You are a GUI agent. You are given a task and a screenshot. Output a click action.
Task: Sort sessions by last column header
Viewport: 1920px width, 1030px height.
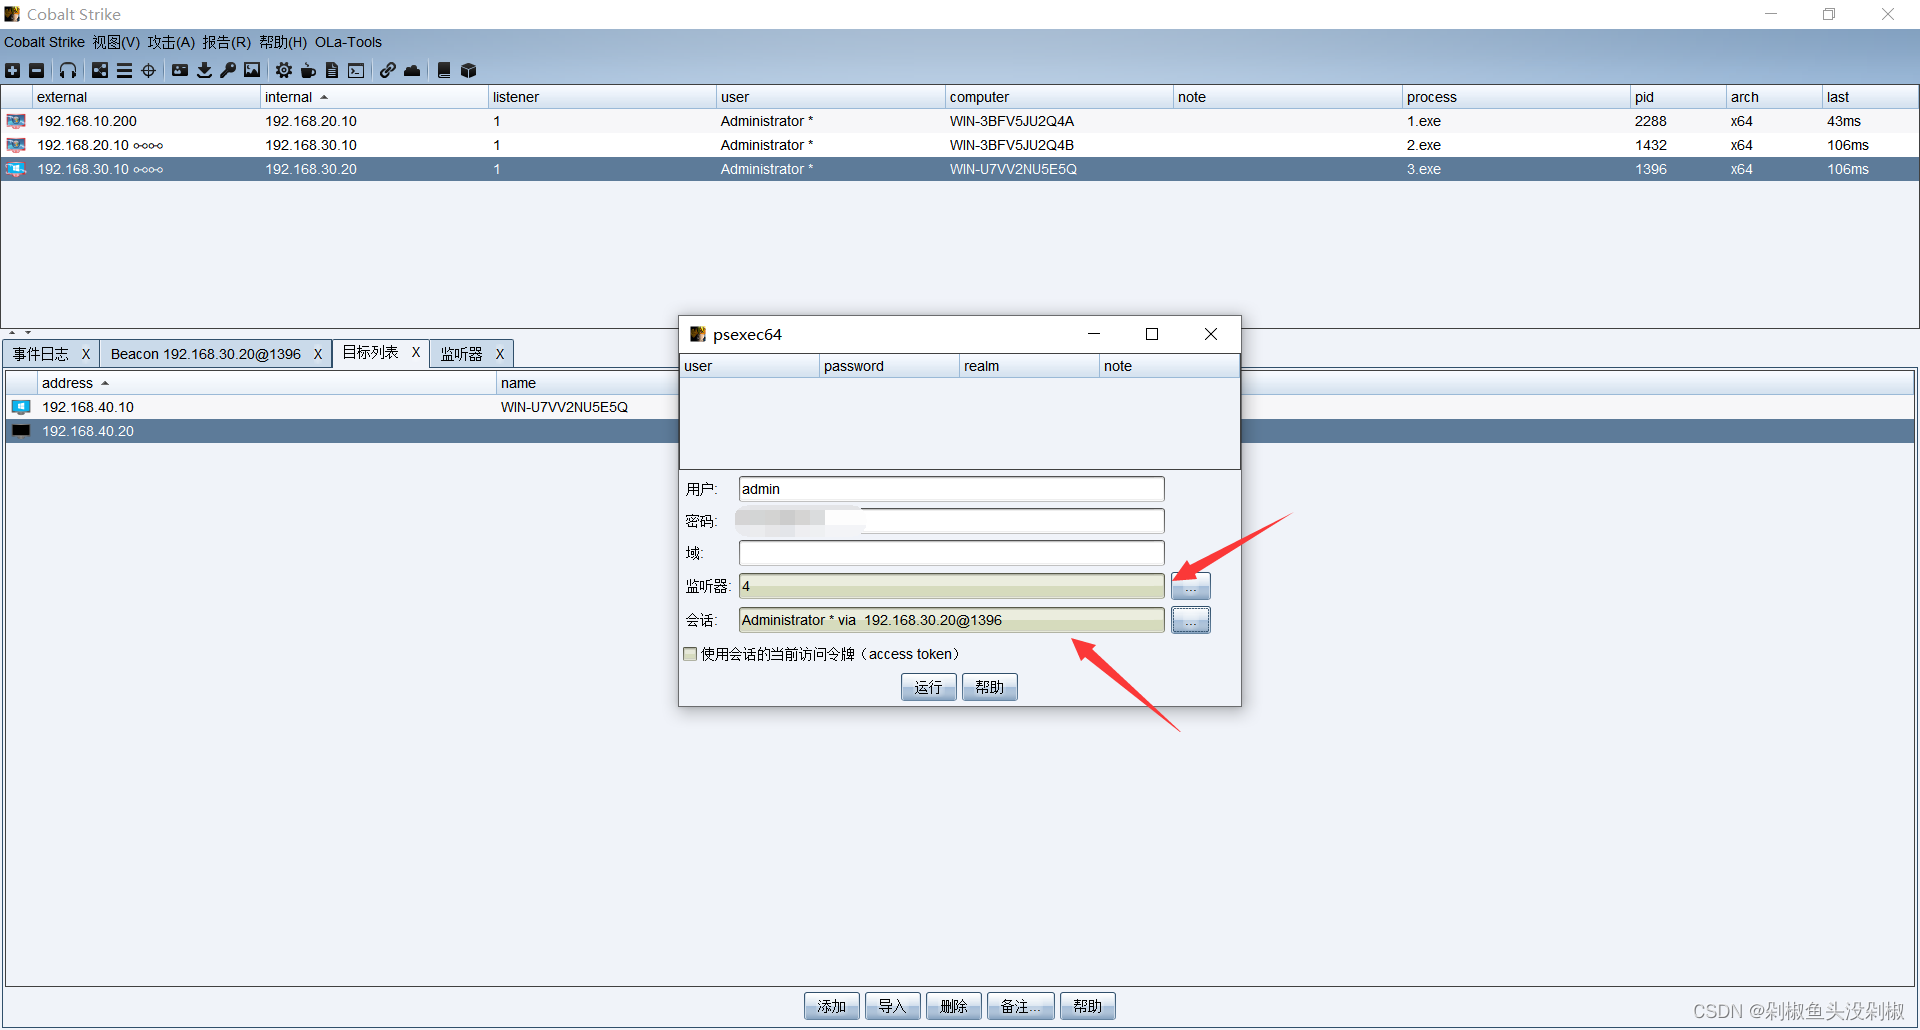(x=1869, y=97)
